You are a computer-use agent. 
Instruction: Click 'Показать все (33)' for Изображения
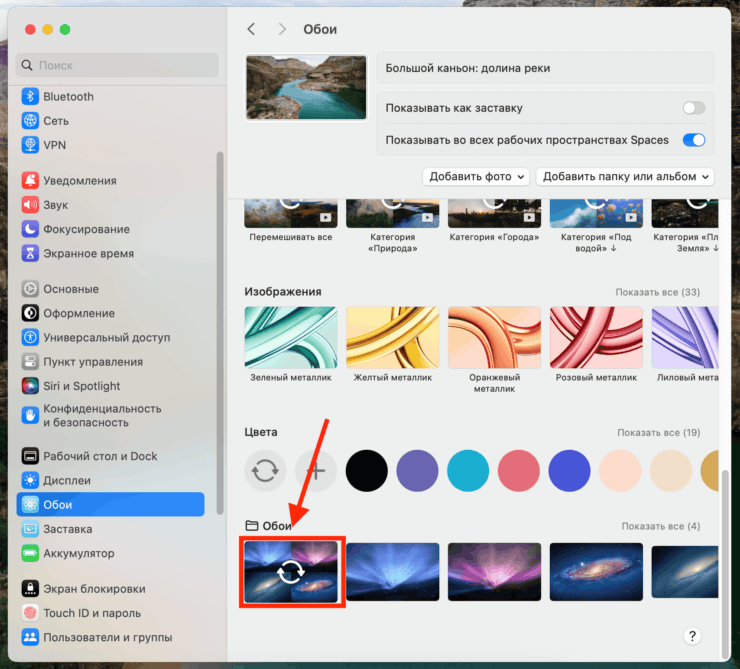click(657, 292)
